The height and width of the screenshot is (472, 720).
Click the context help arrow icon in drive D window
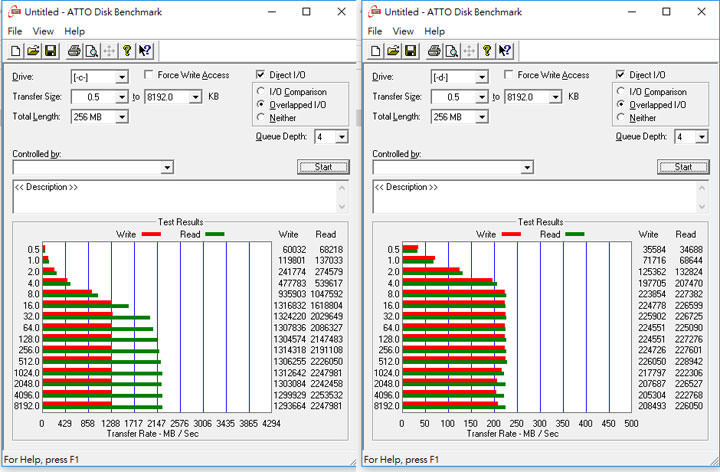(x=505, y=51)
